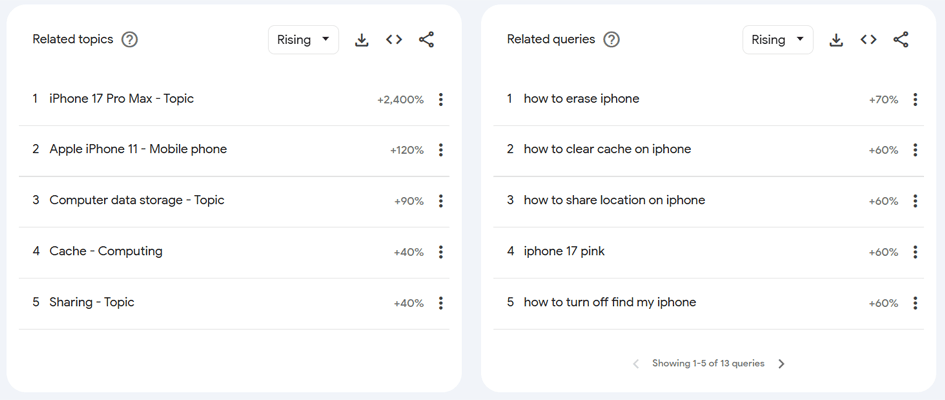Screen dimensions: 945x400
Task: Open more options for Sharing - Topic row
Action: click(441, 303)
